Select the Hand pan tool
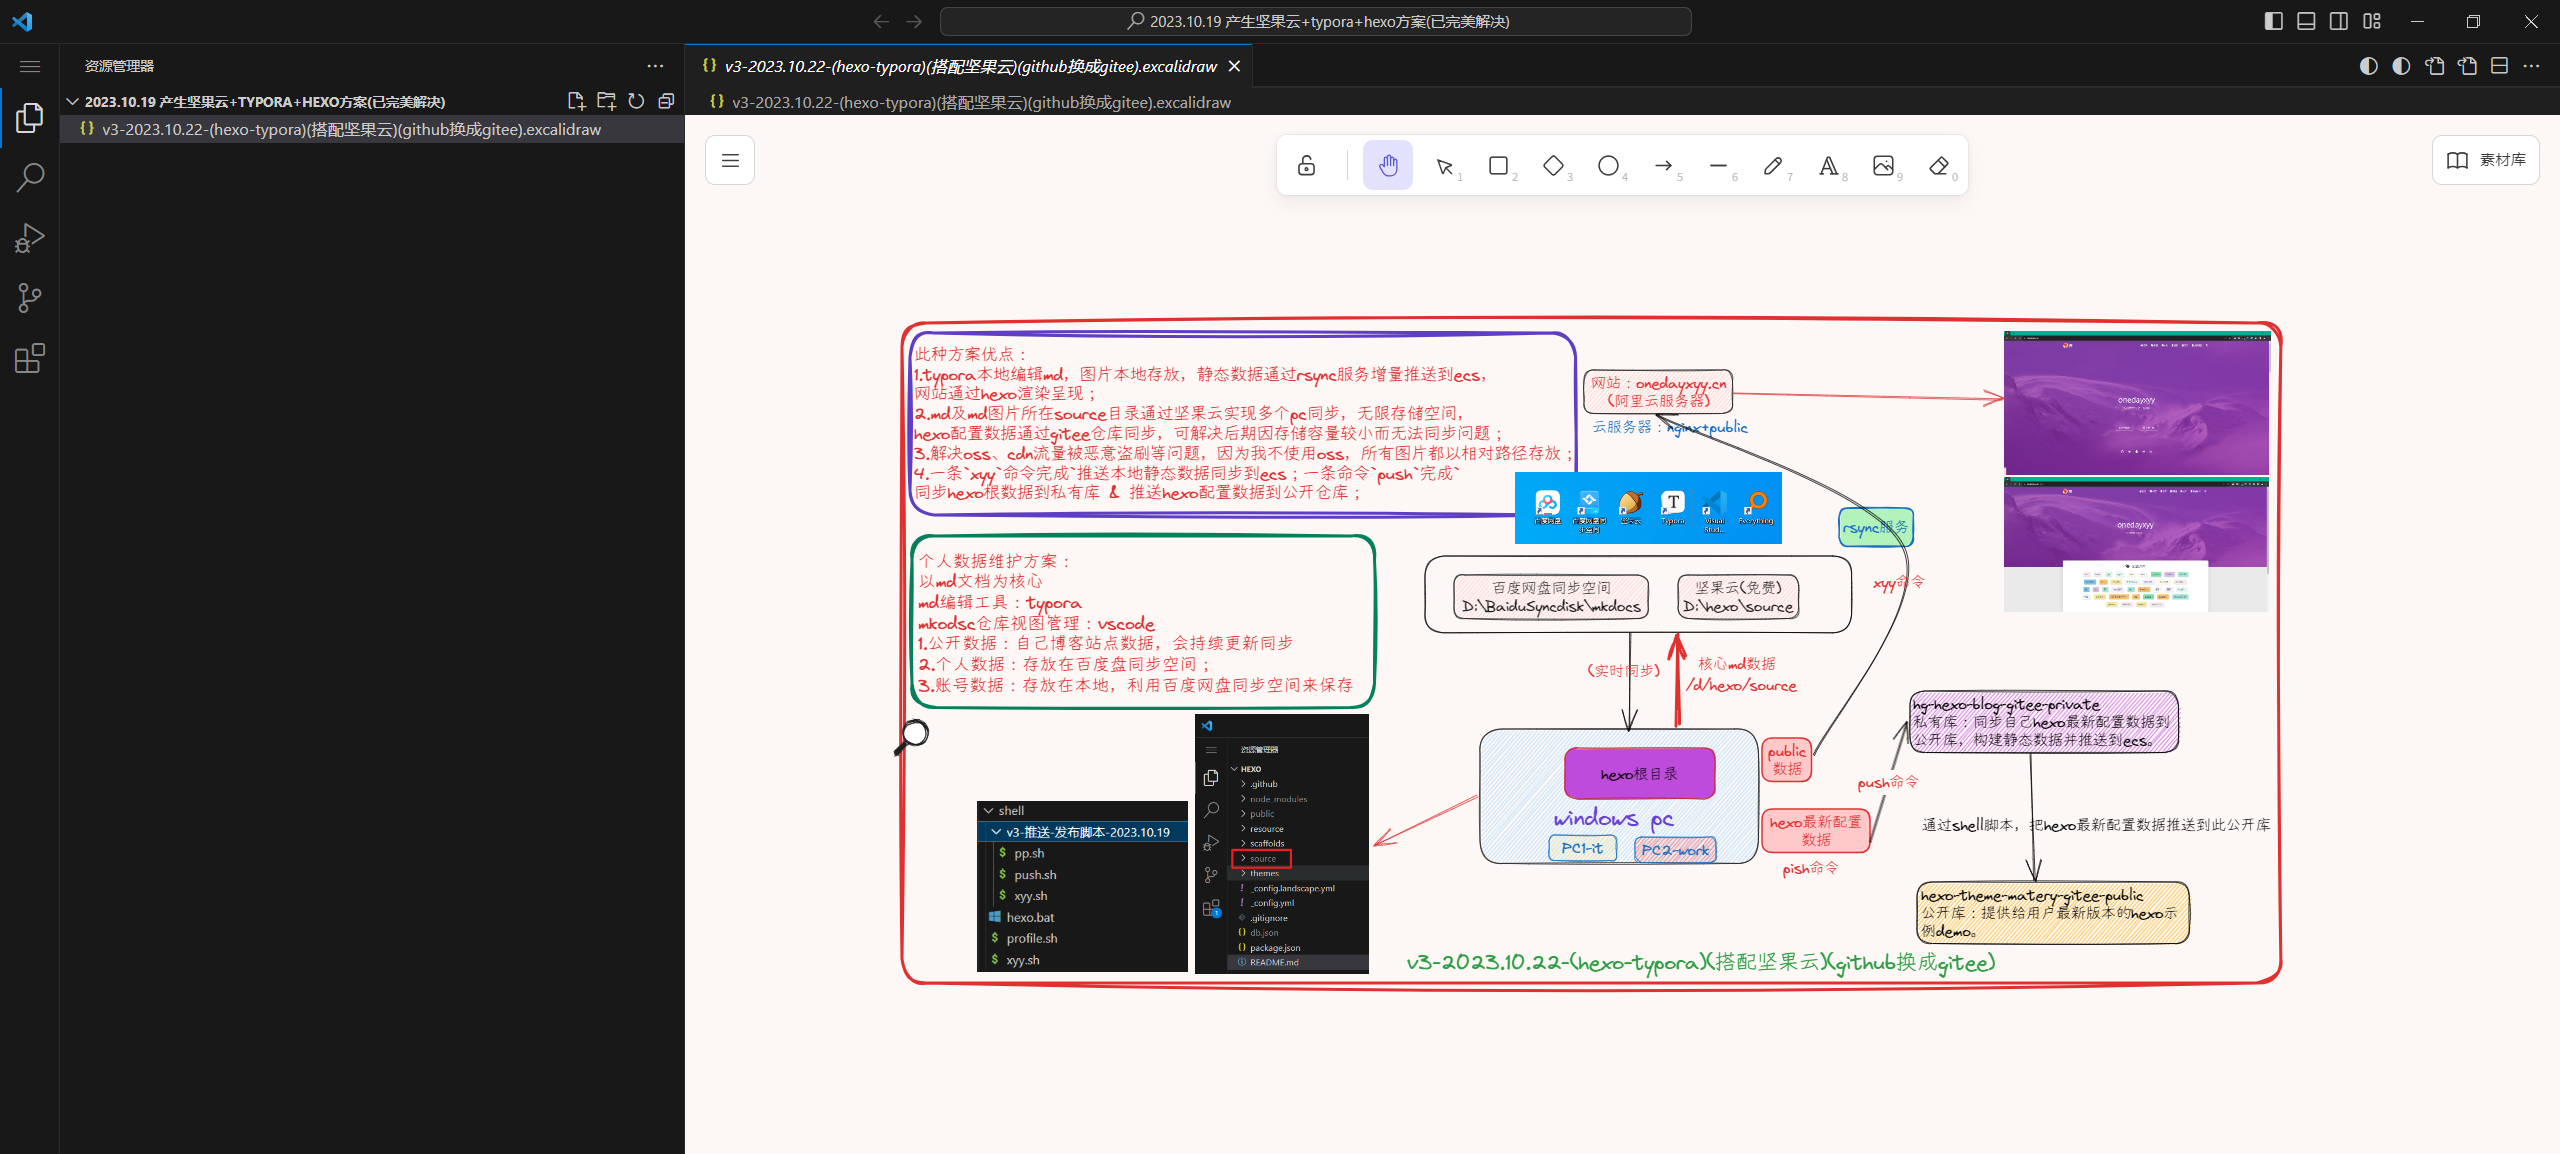 pos(1388,166)
